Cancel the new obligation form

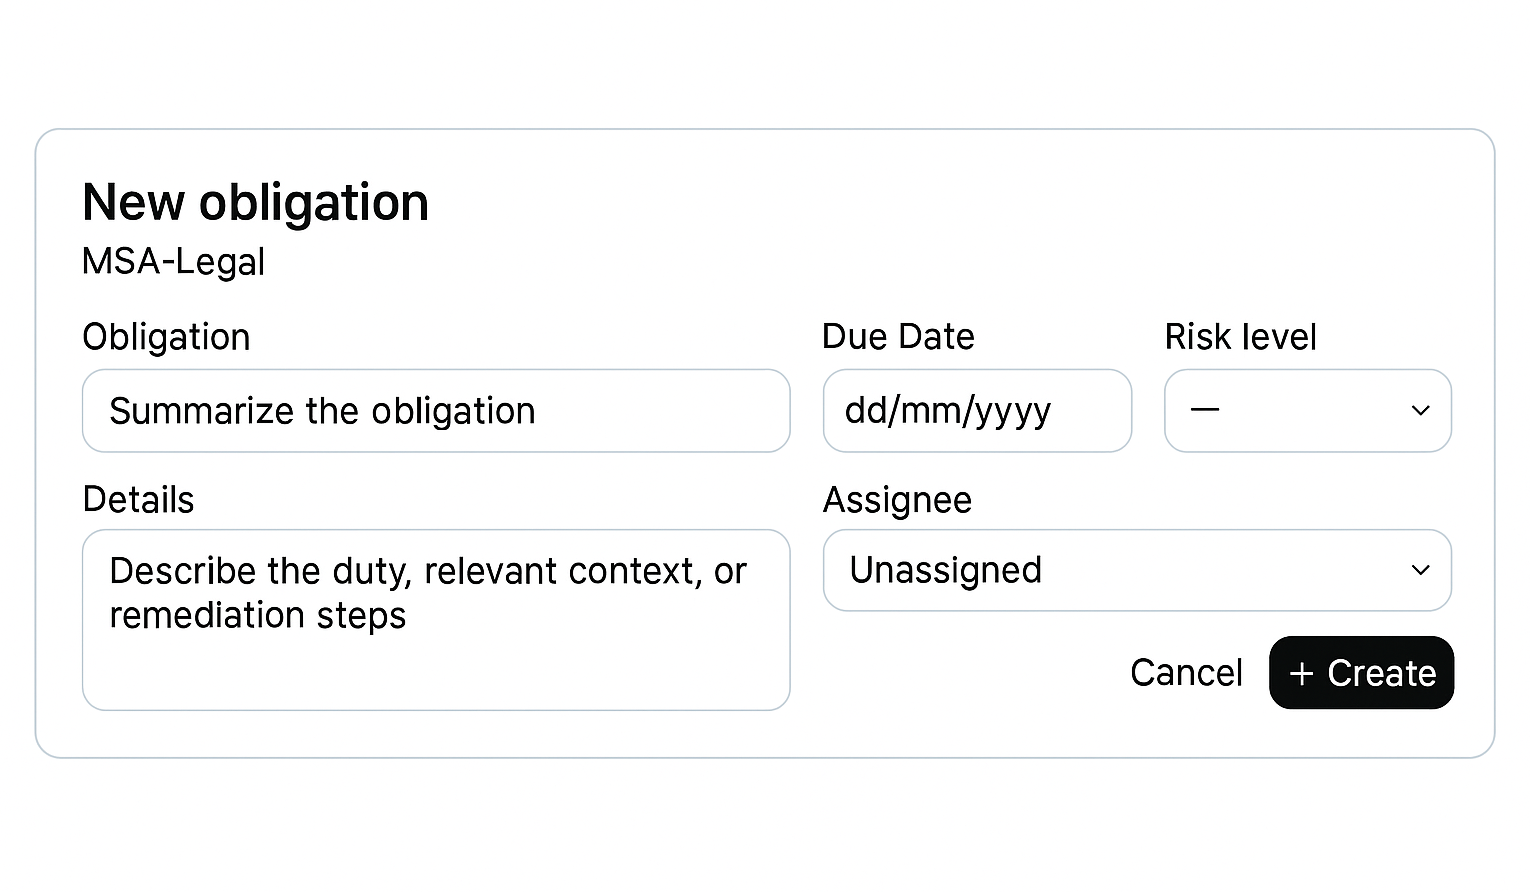(x=1186, y=673)
